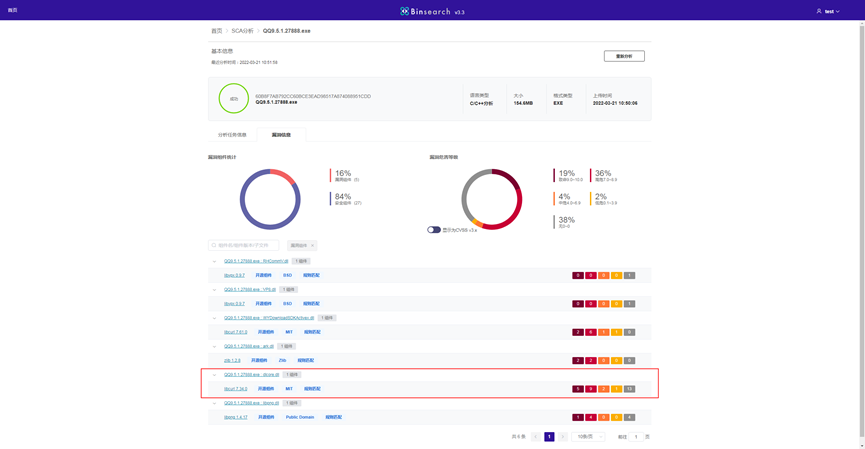Click the Binsearch logo icon
Viewport: 865px width, 449px height.
coord(405,11)
